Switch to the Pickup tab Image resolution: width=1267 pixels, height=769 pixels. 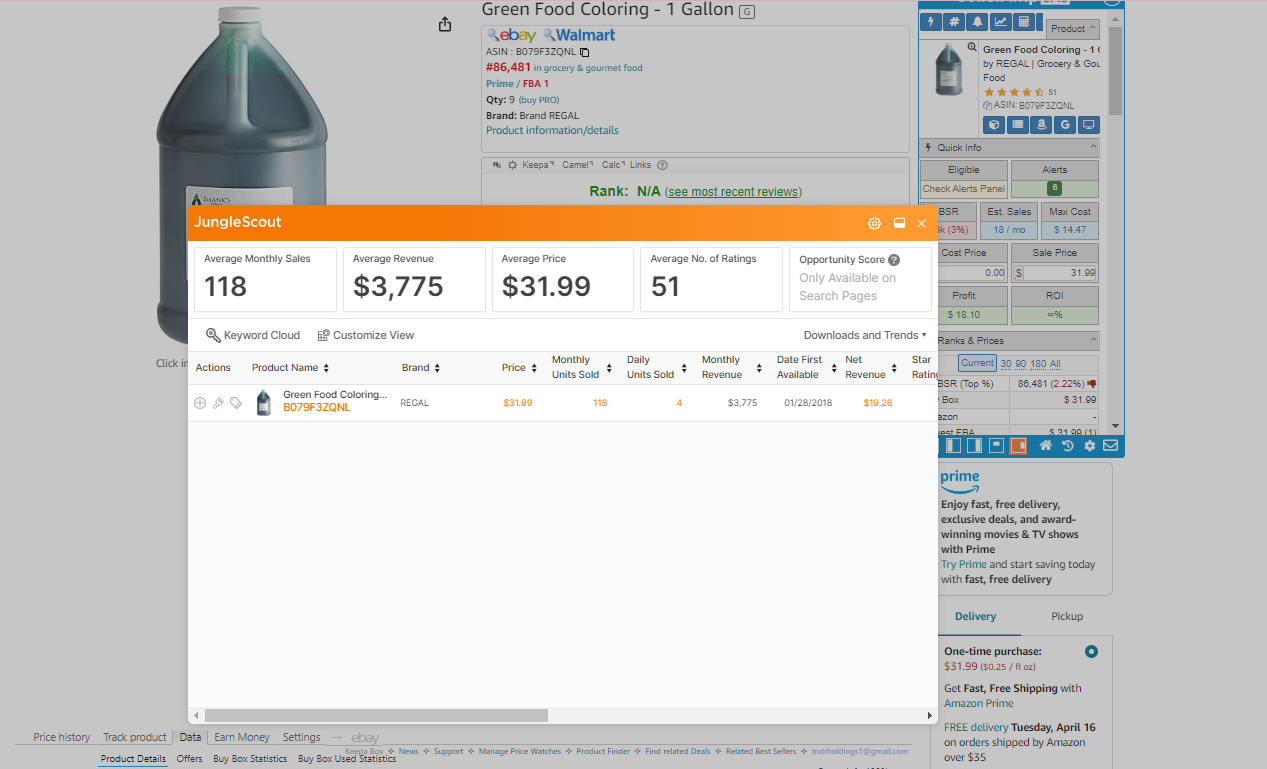[1067, 616]
